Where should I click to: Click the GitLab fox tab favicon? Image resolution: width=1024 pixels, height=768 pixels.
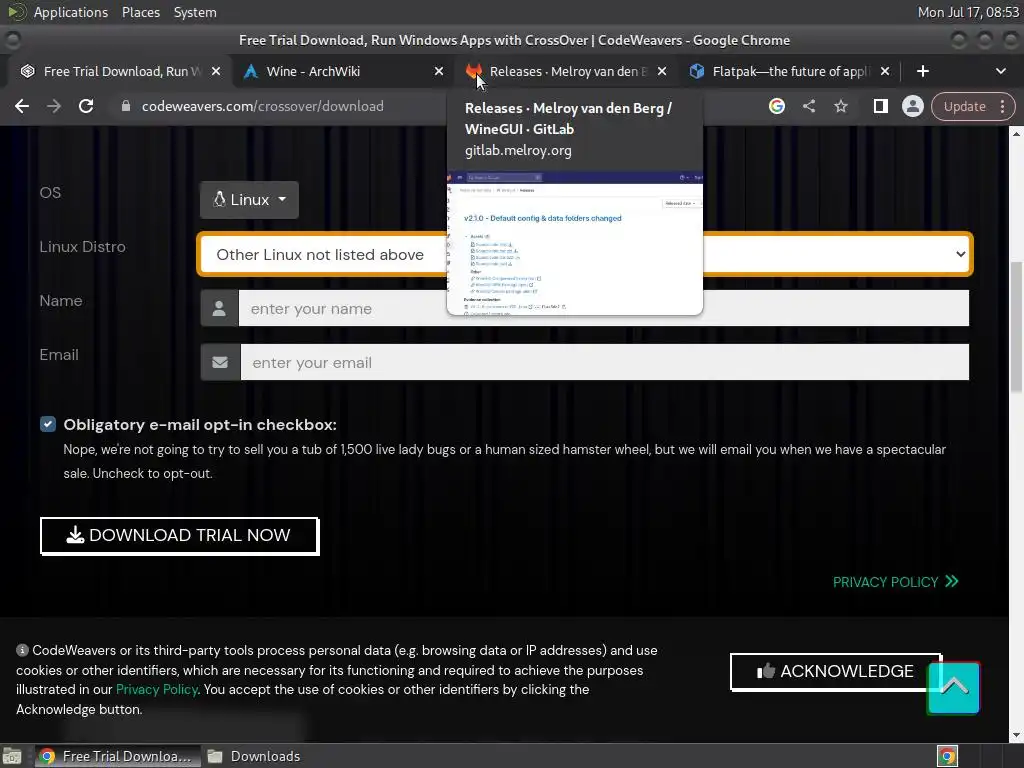tap(473, 71)
